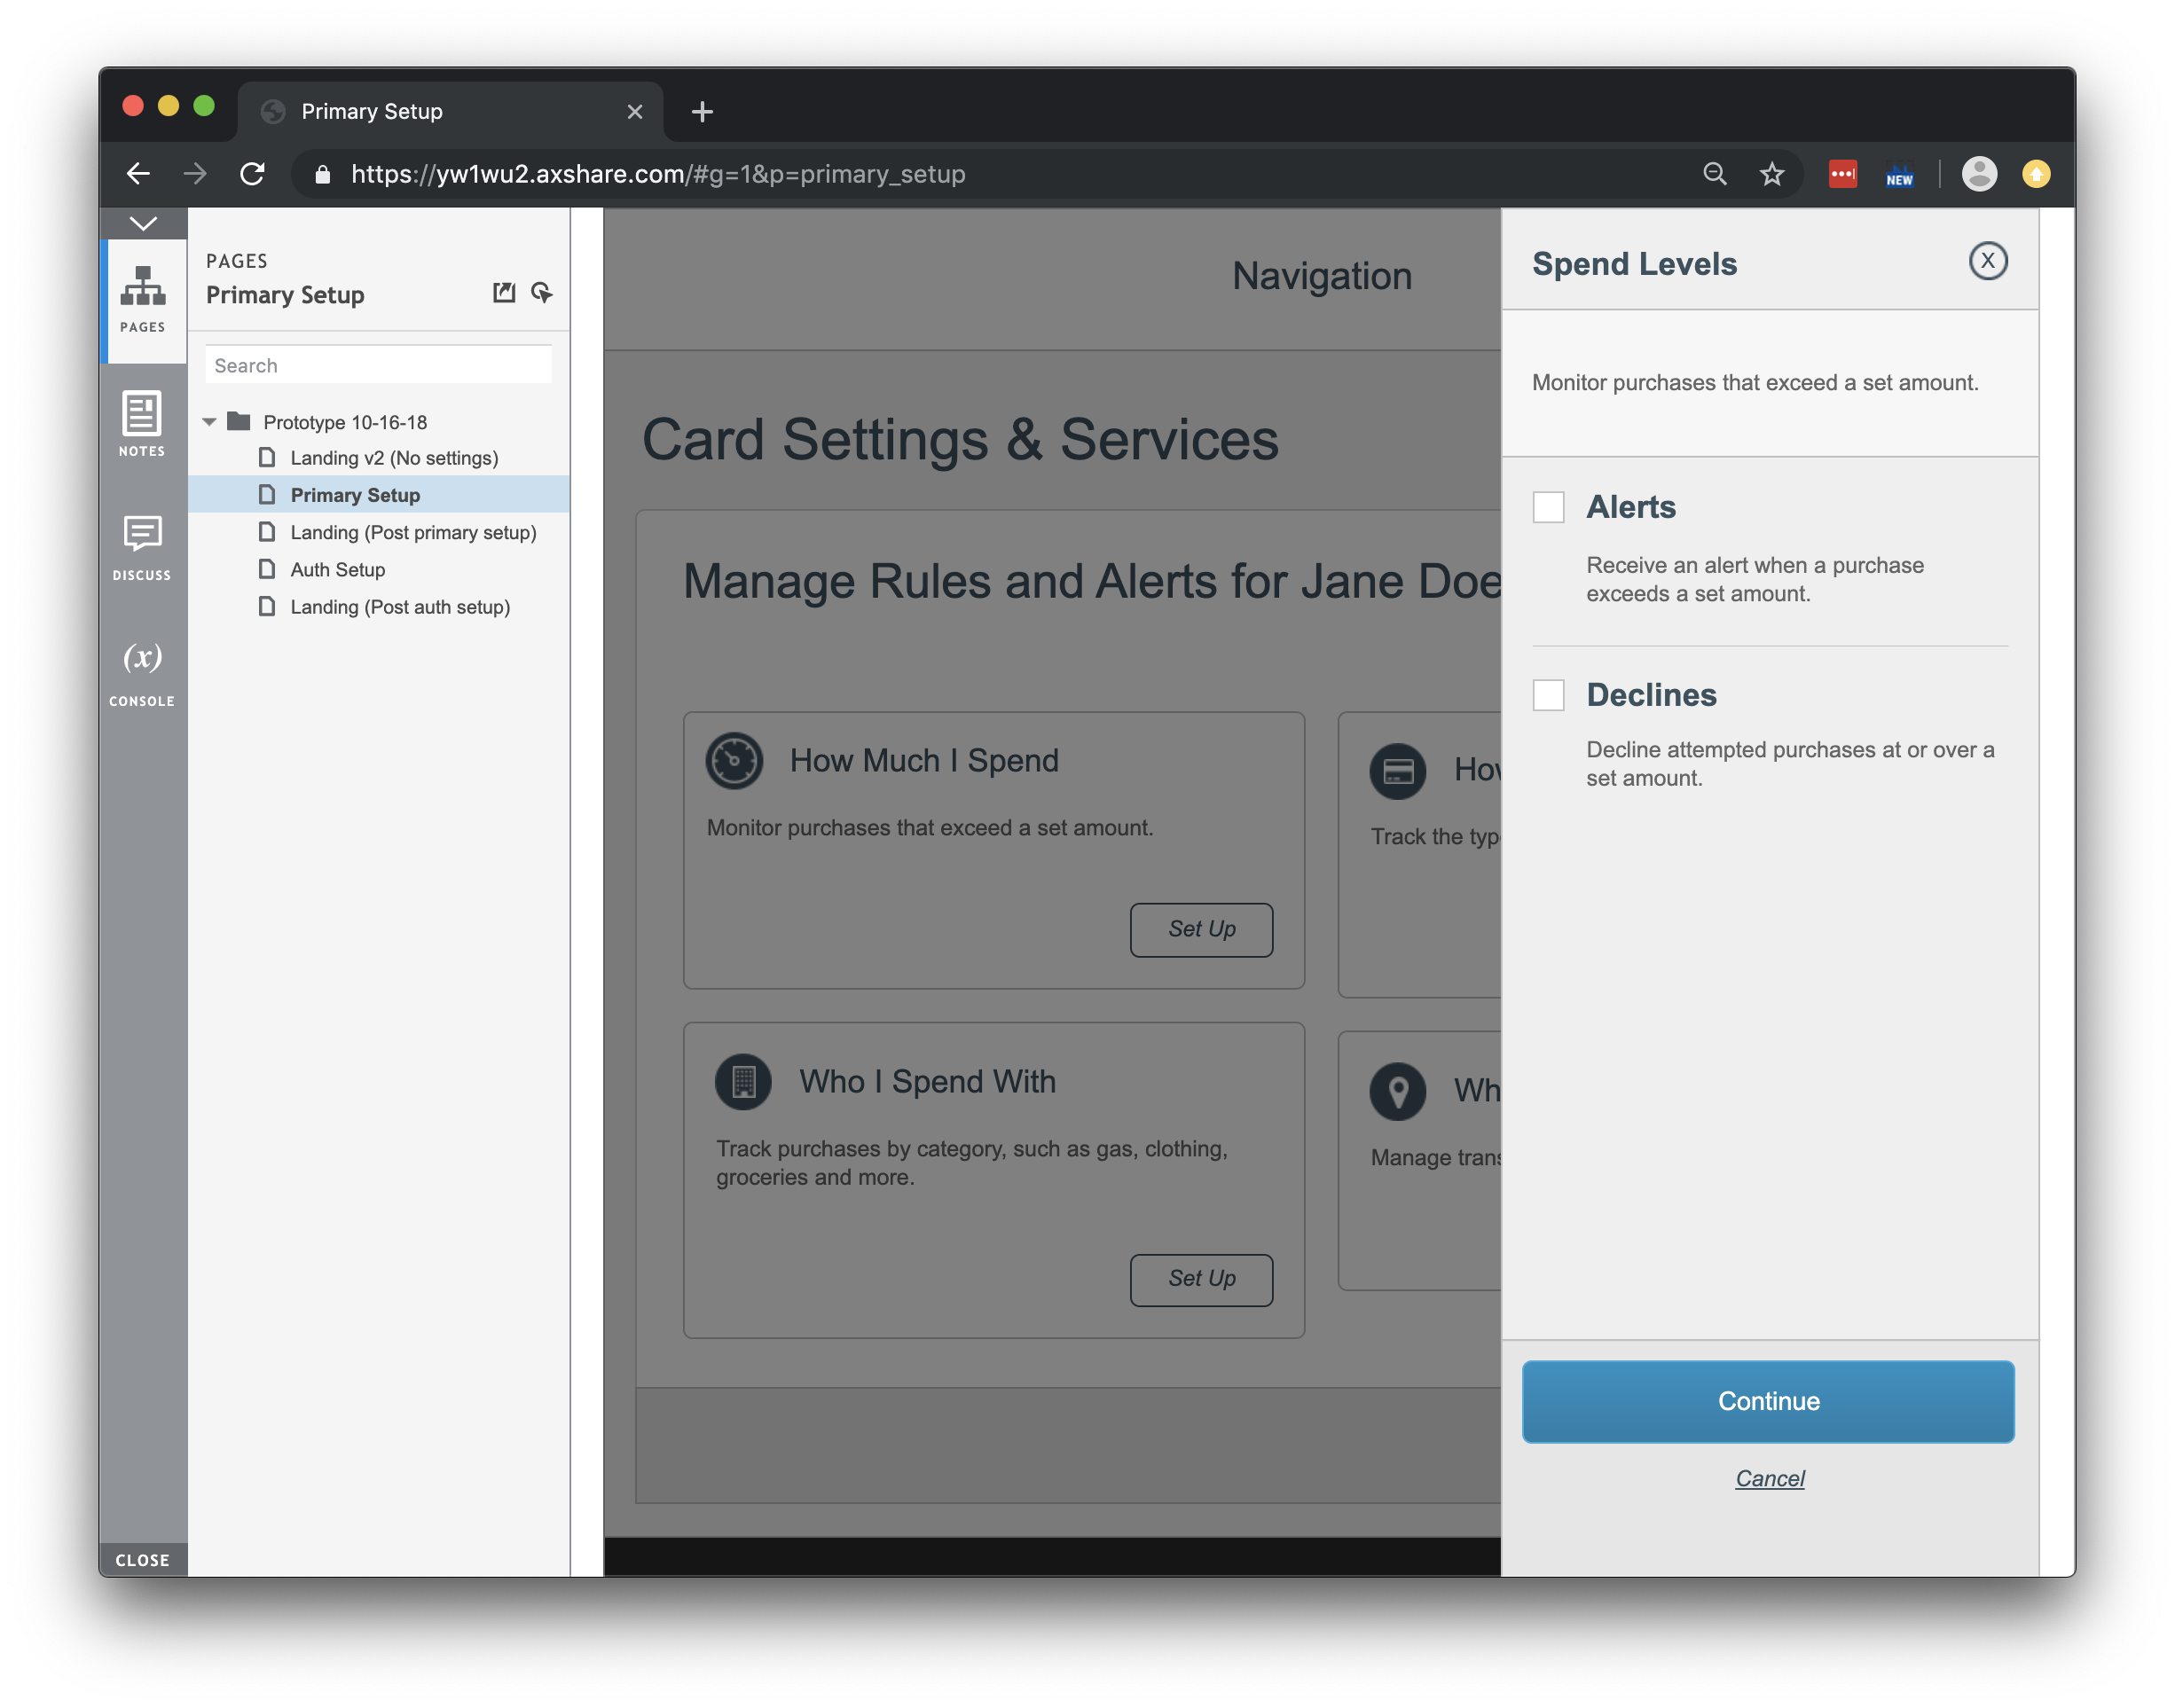Viewport: 2175px width, 1708px height.
Task: Click the location pin icon
Action: 1398,1091
